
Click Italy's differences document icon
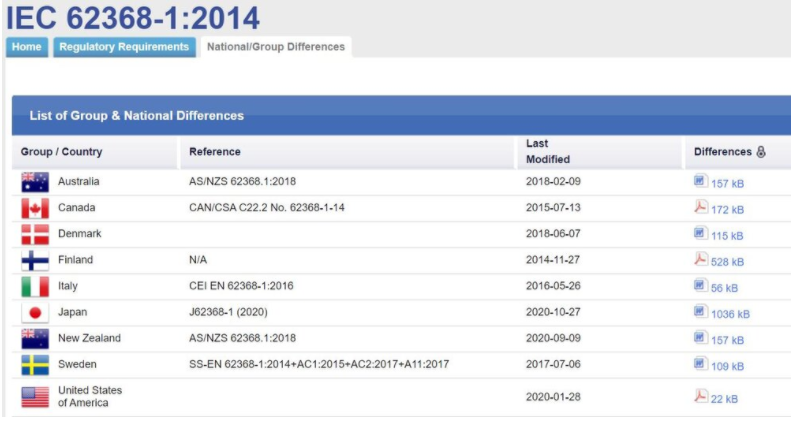pos(700,286)
